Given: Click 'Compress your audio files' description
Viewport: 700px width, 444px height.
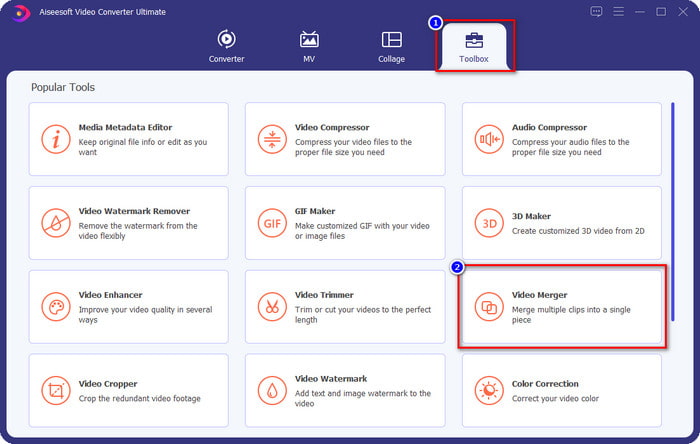Looking at the screenshot, I should tap(571, 147).
